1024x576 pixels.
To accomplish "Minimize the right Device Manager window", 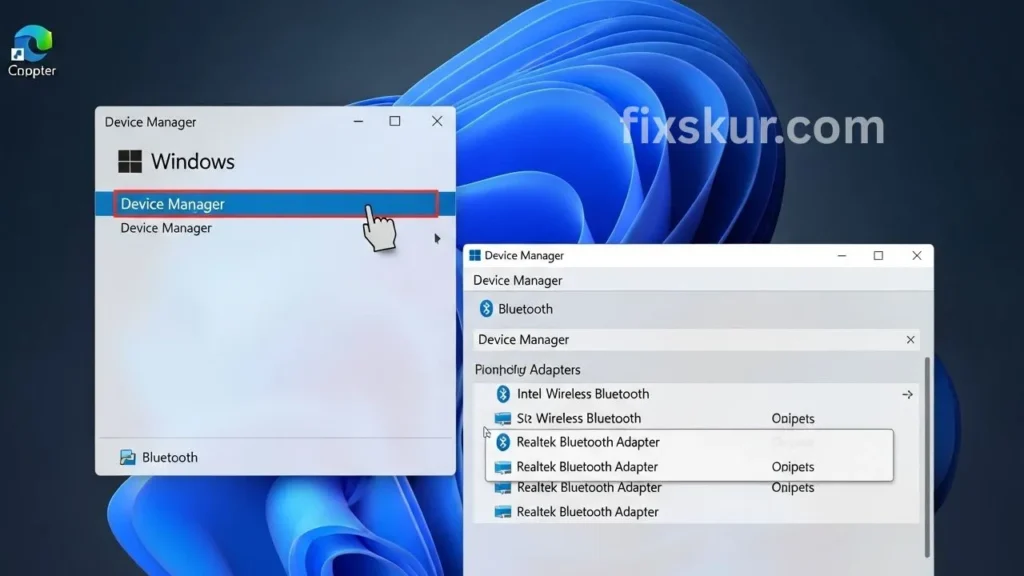I will [842, 255].
